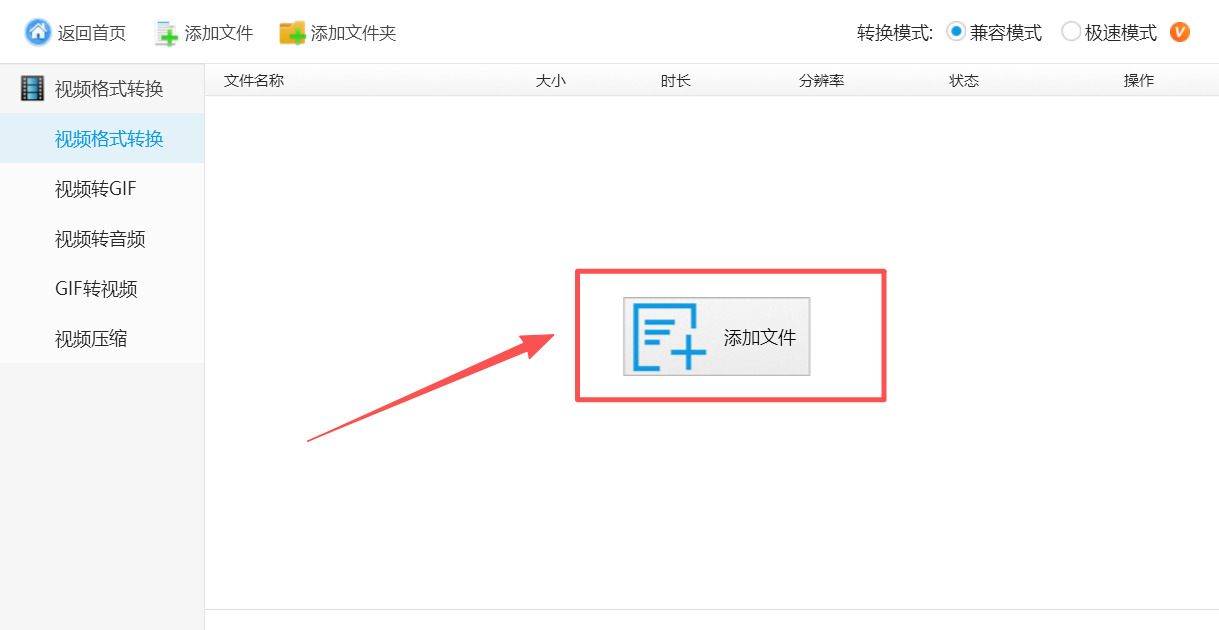Image resolution: width=1219 pixels, height=630 pixels.
Task: Click the 返回首页 toolbar label
Action: pyautogui.click(x=92, y=33)
